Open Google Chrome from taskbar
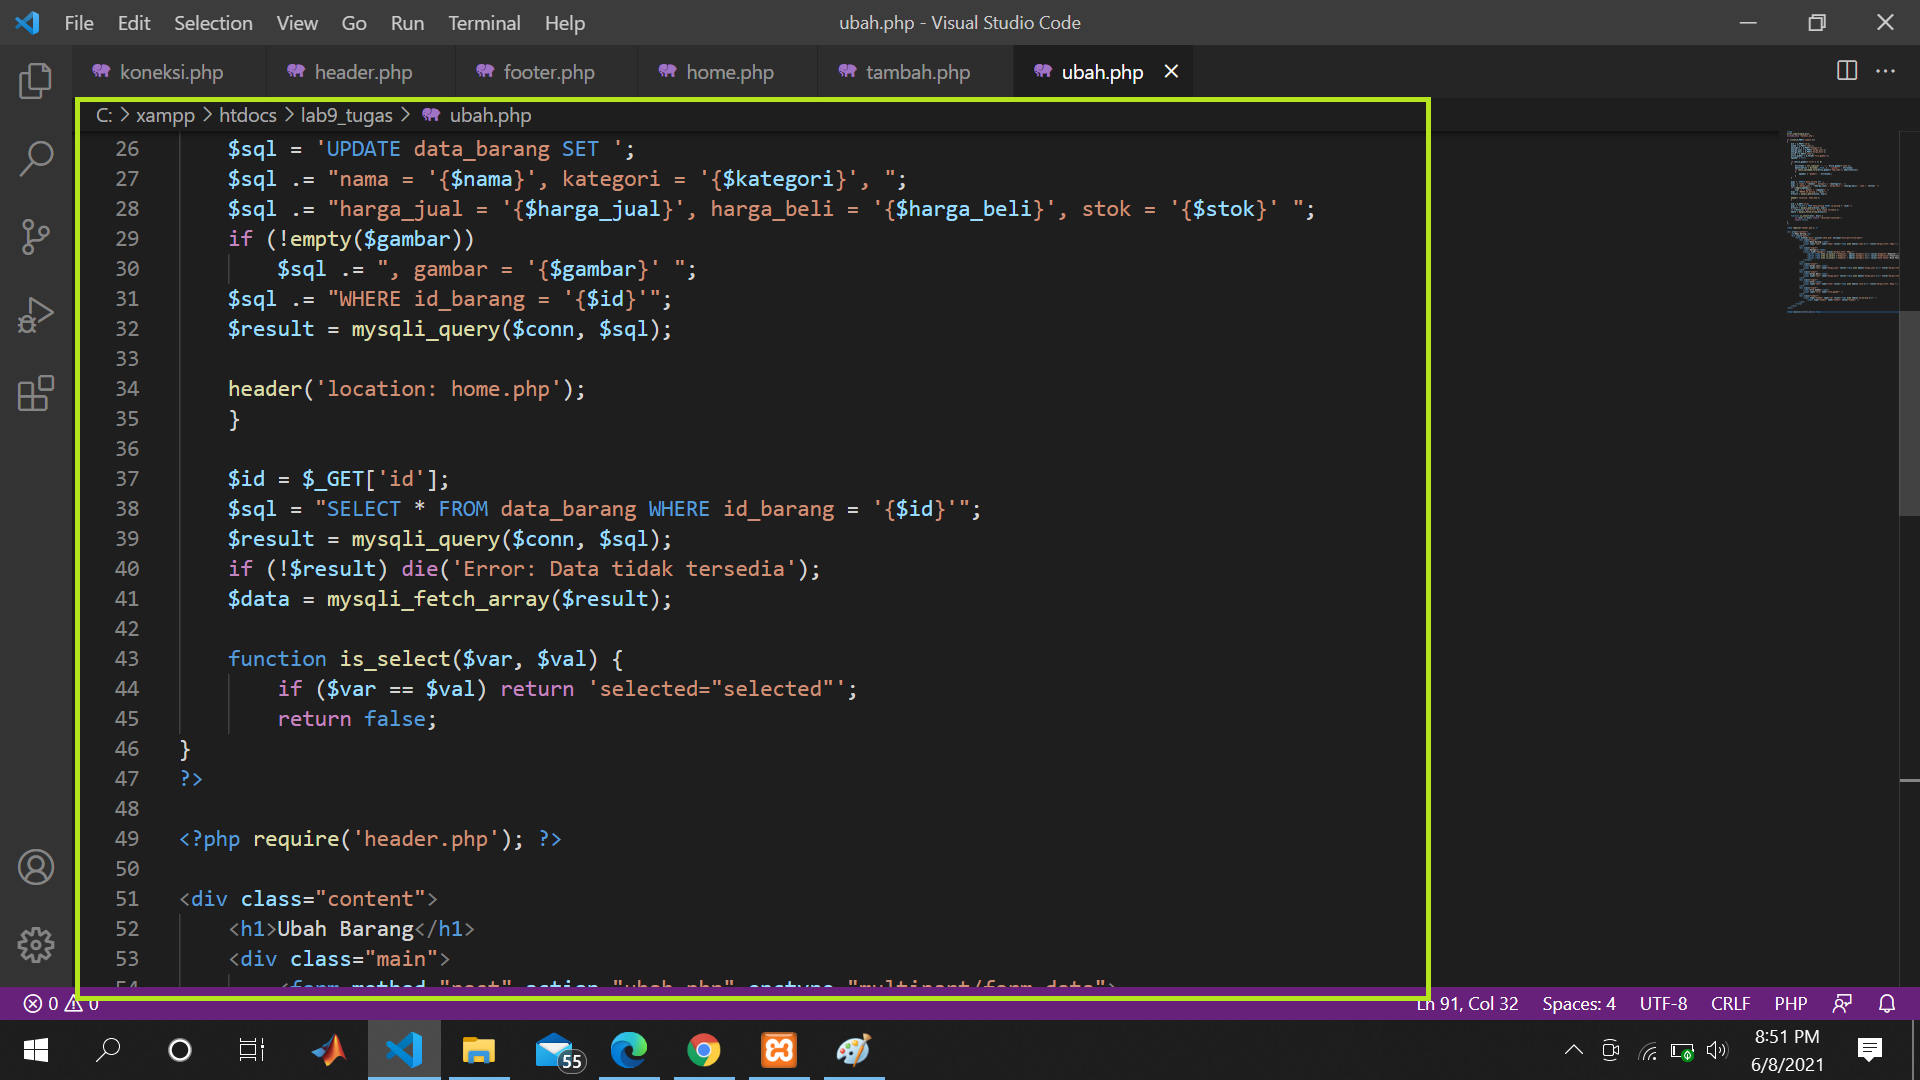The image size is (1920, 1080). [704, 1050]
